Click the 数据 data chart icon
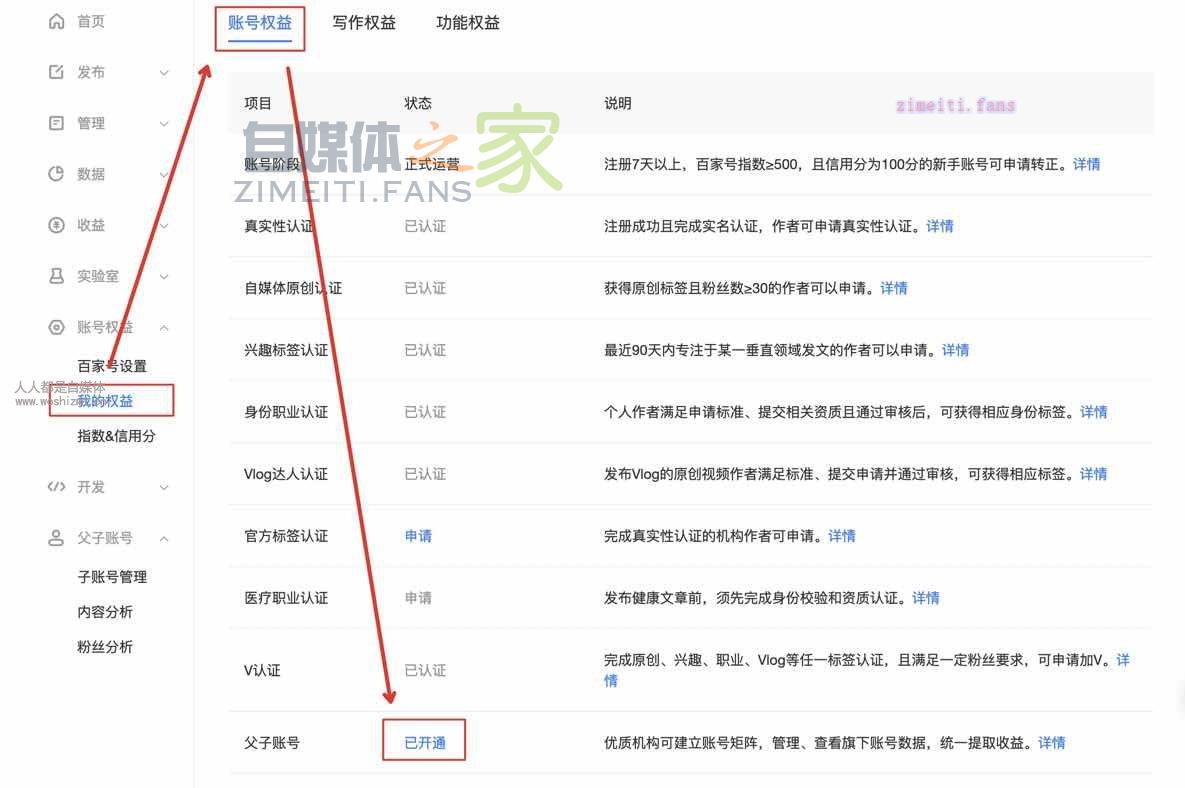Viewport: 1185px width, 788px height. coord(57,174)
